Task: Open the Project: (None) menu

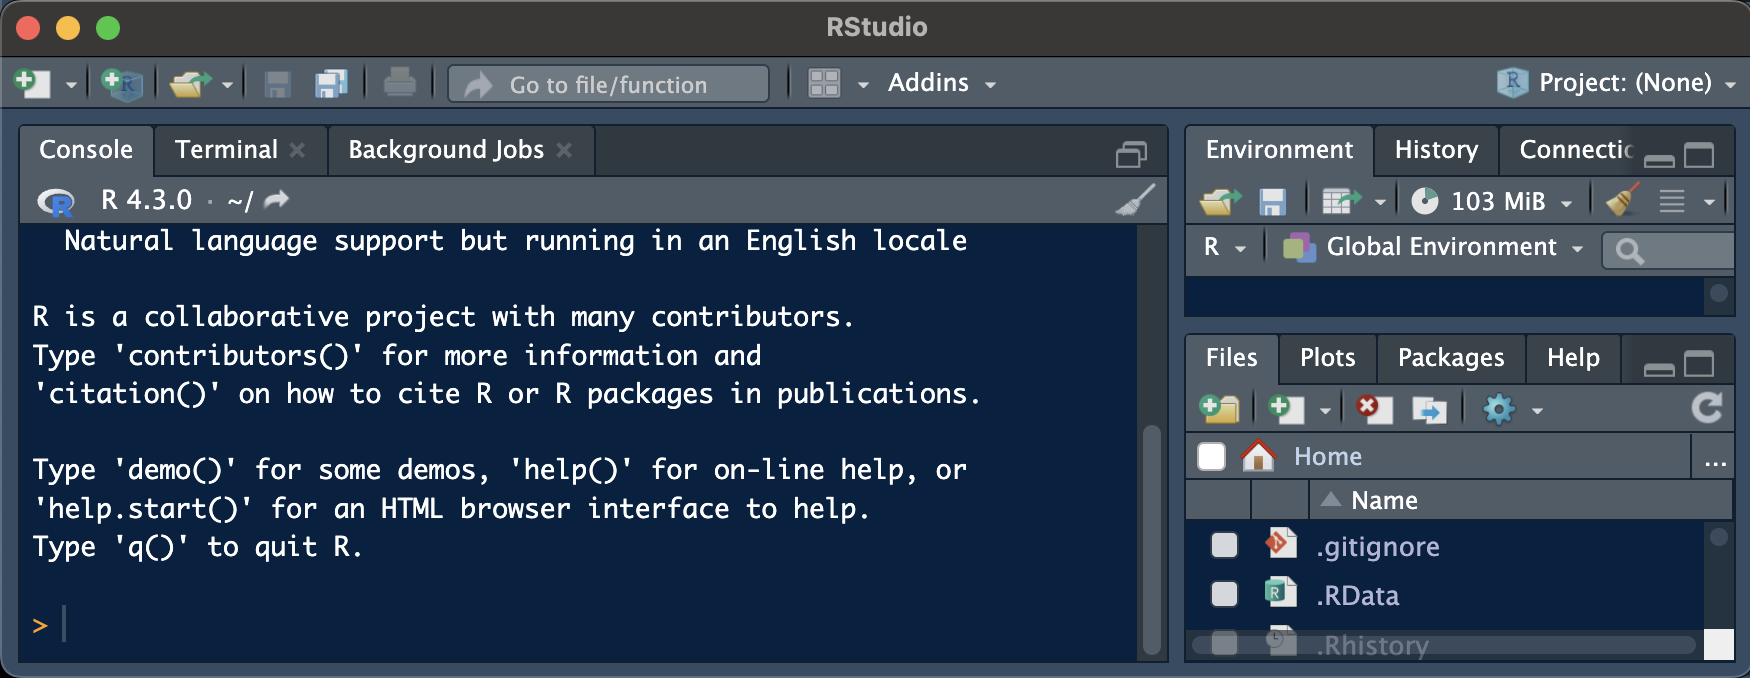Action: tap(1616, 83)
